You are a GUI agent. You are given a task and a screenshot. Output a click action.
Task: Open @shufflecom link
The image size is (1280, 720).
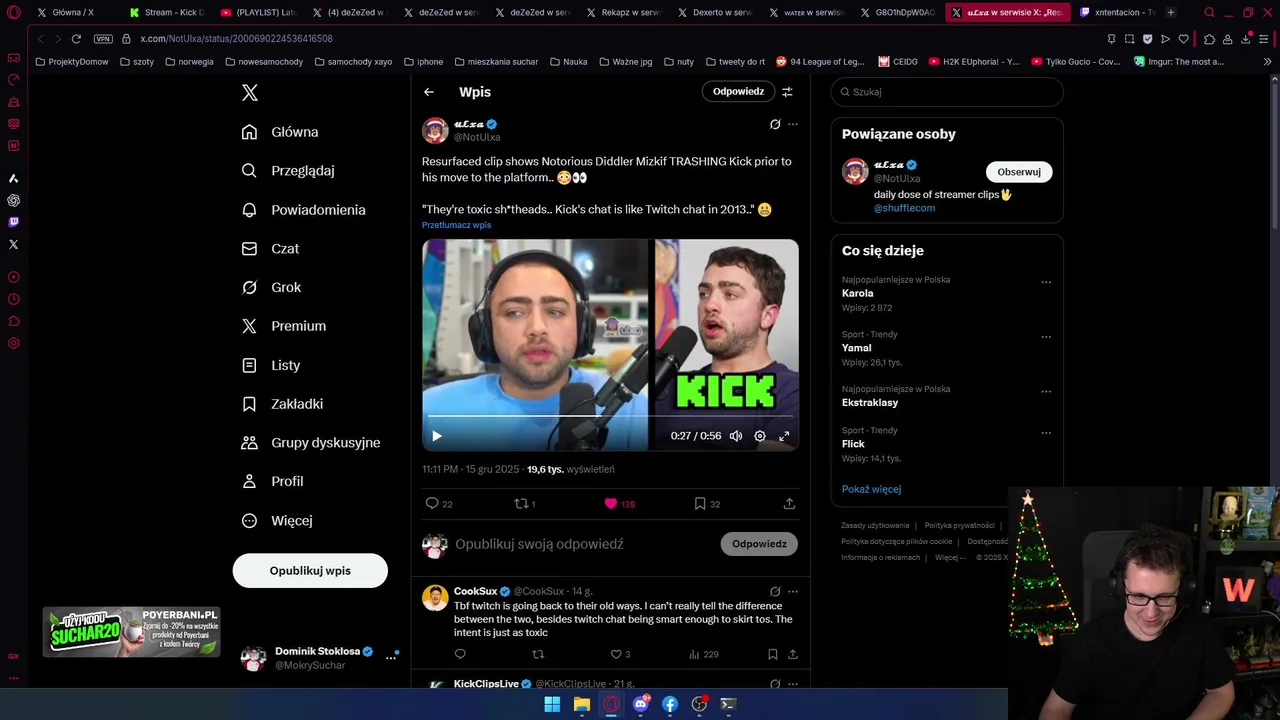click(904, 208)
